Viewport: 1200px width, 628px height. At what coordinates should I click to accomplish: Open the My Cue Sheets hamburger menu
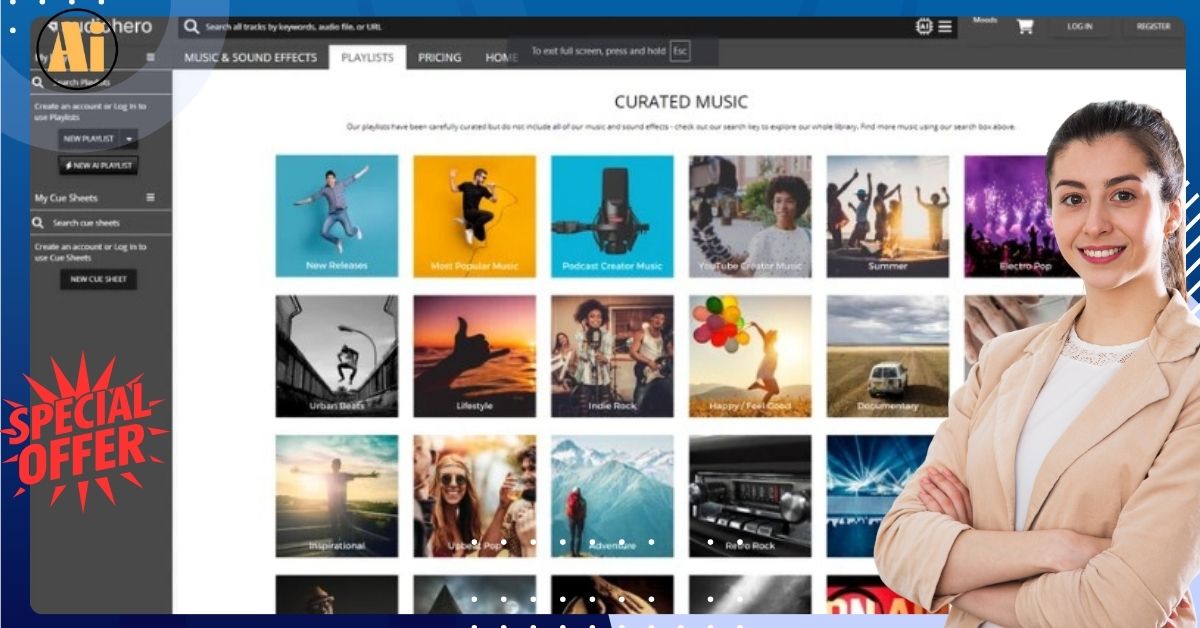pyautogui.click(x=151, y=198)
